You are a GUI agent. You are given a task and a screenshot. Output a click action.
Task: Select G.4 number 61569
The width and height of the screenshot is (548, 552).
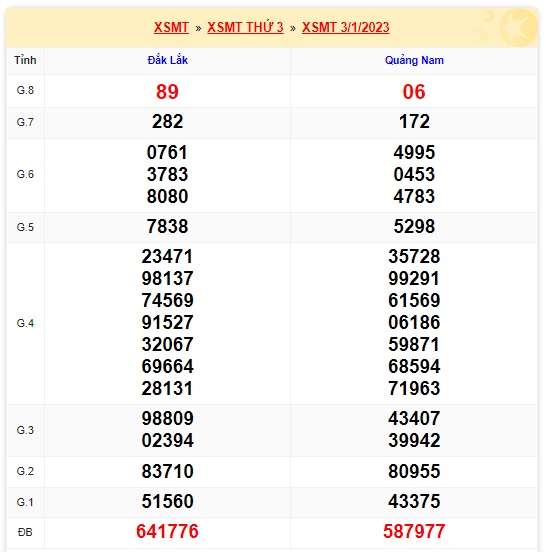(414, 300)
